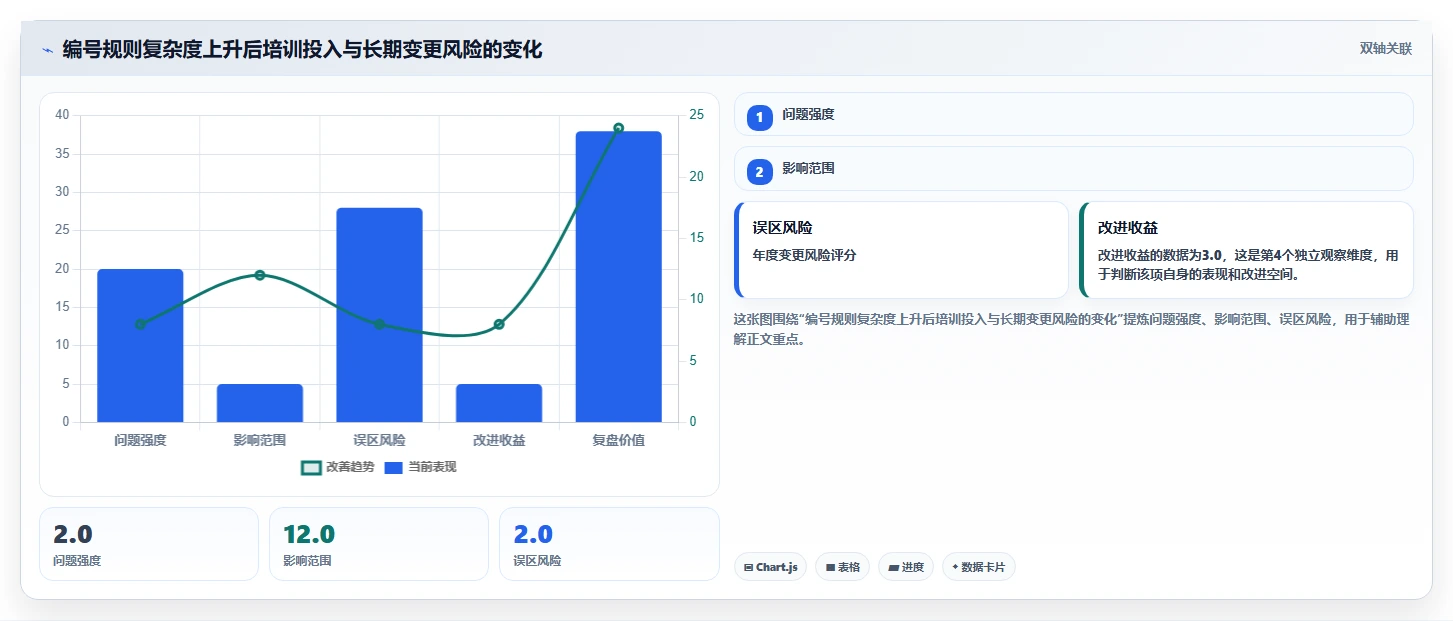Click the trend line point over 误区风险
Image resolution: width=1453 pixels, height=621 pixels.
tap(379, 324)
